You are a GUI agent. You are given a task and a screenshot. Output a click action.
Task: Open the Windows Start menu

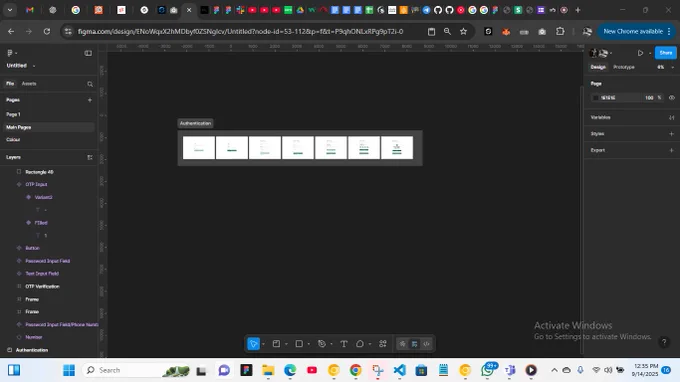[69, 370]
